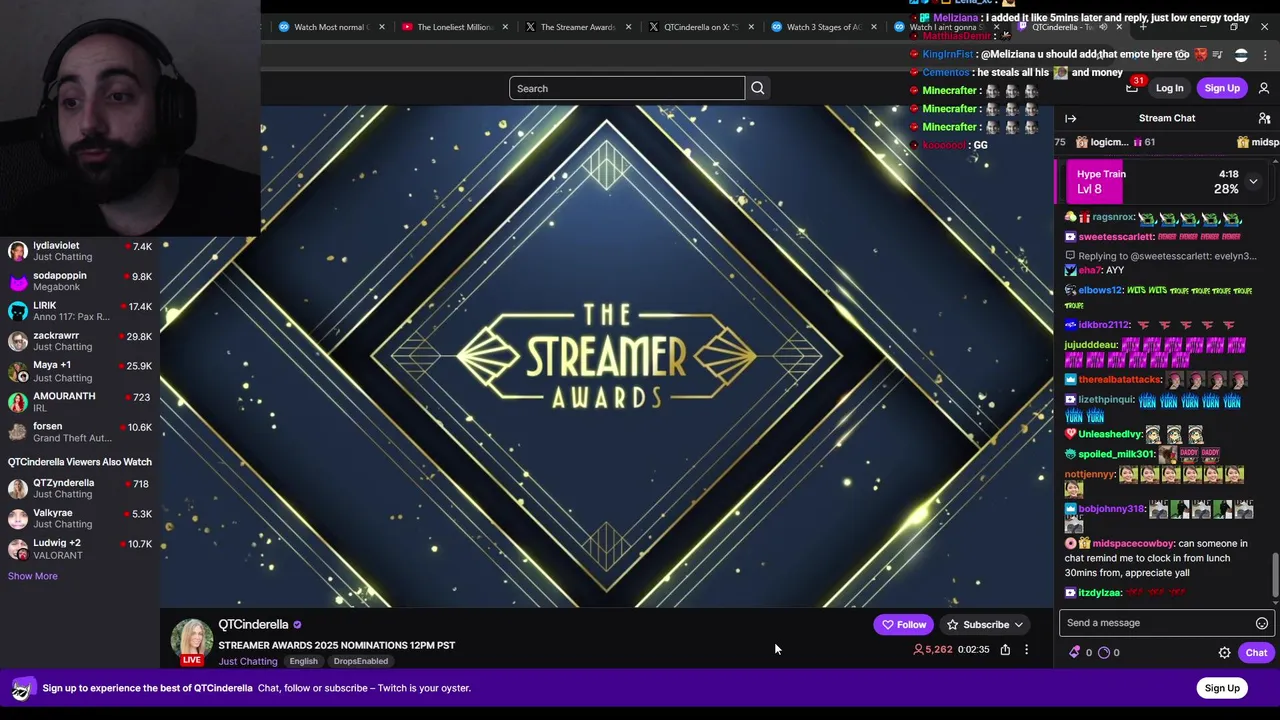The image size is (1280, 720).
Task: Open Maya +1 channel in sidebar
Action: (80, 371)
